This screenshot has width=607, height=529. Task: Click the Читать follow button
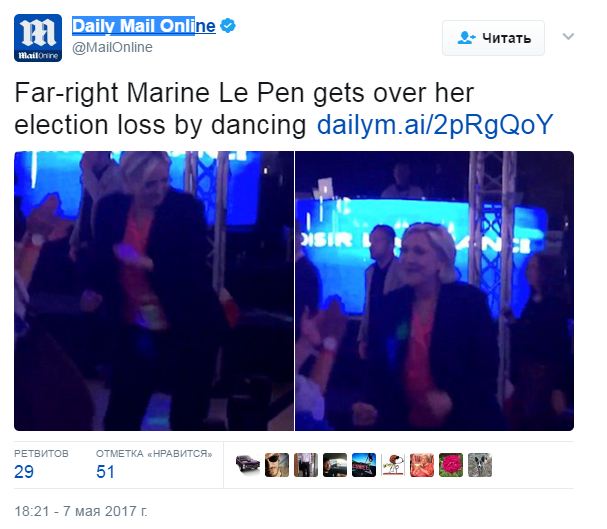[494, 38]
